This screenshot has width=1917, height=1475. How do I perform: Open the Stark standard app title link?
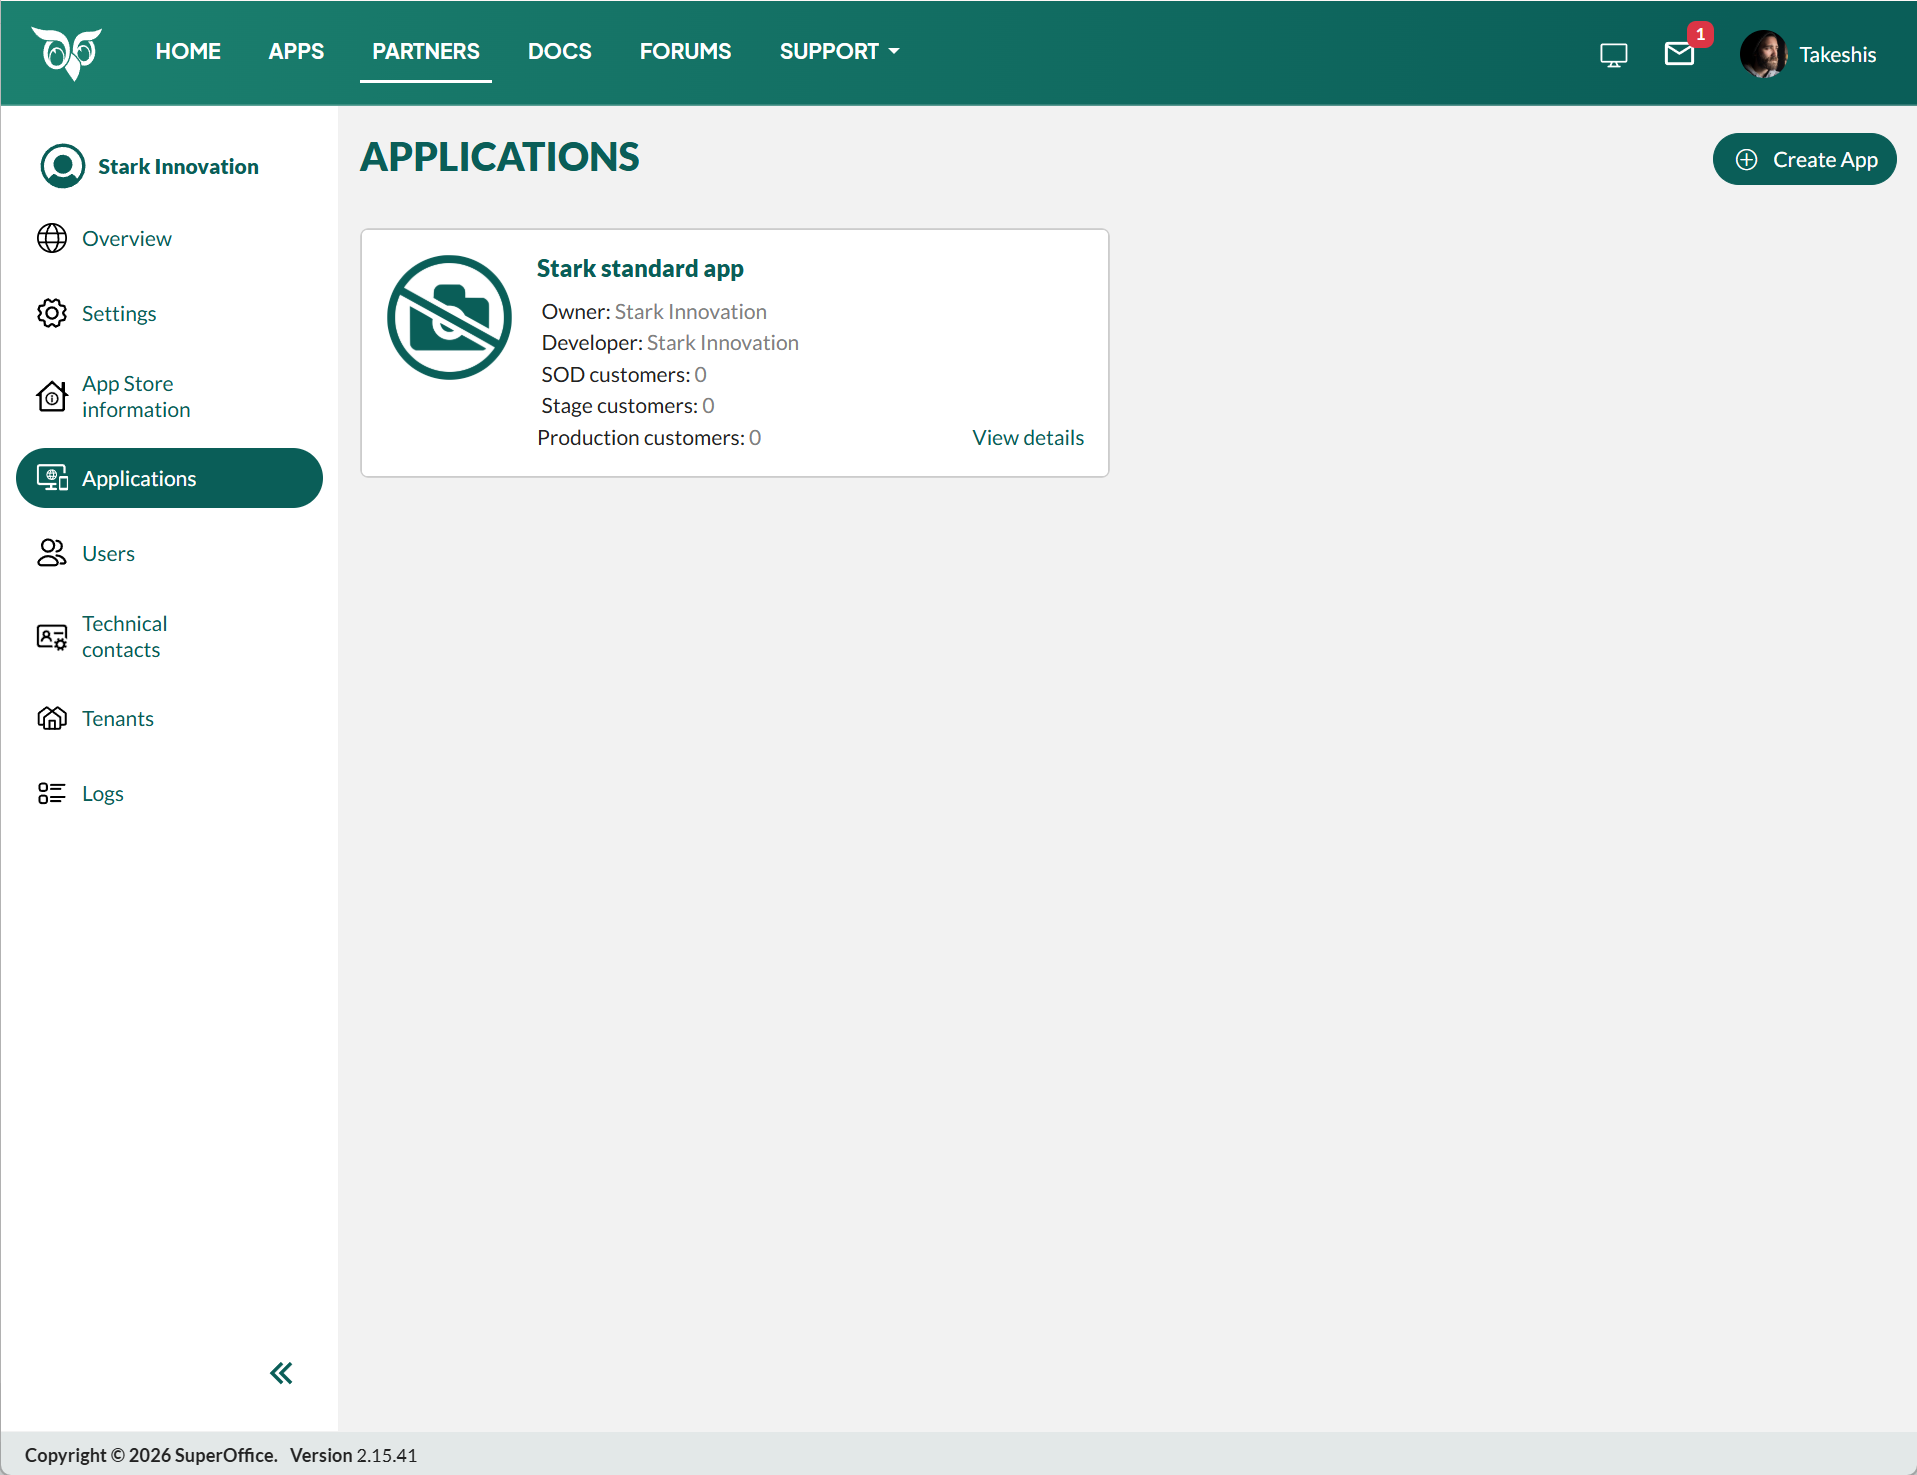pos(640,268)
